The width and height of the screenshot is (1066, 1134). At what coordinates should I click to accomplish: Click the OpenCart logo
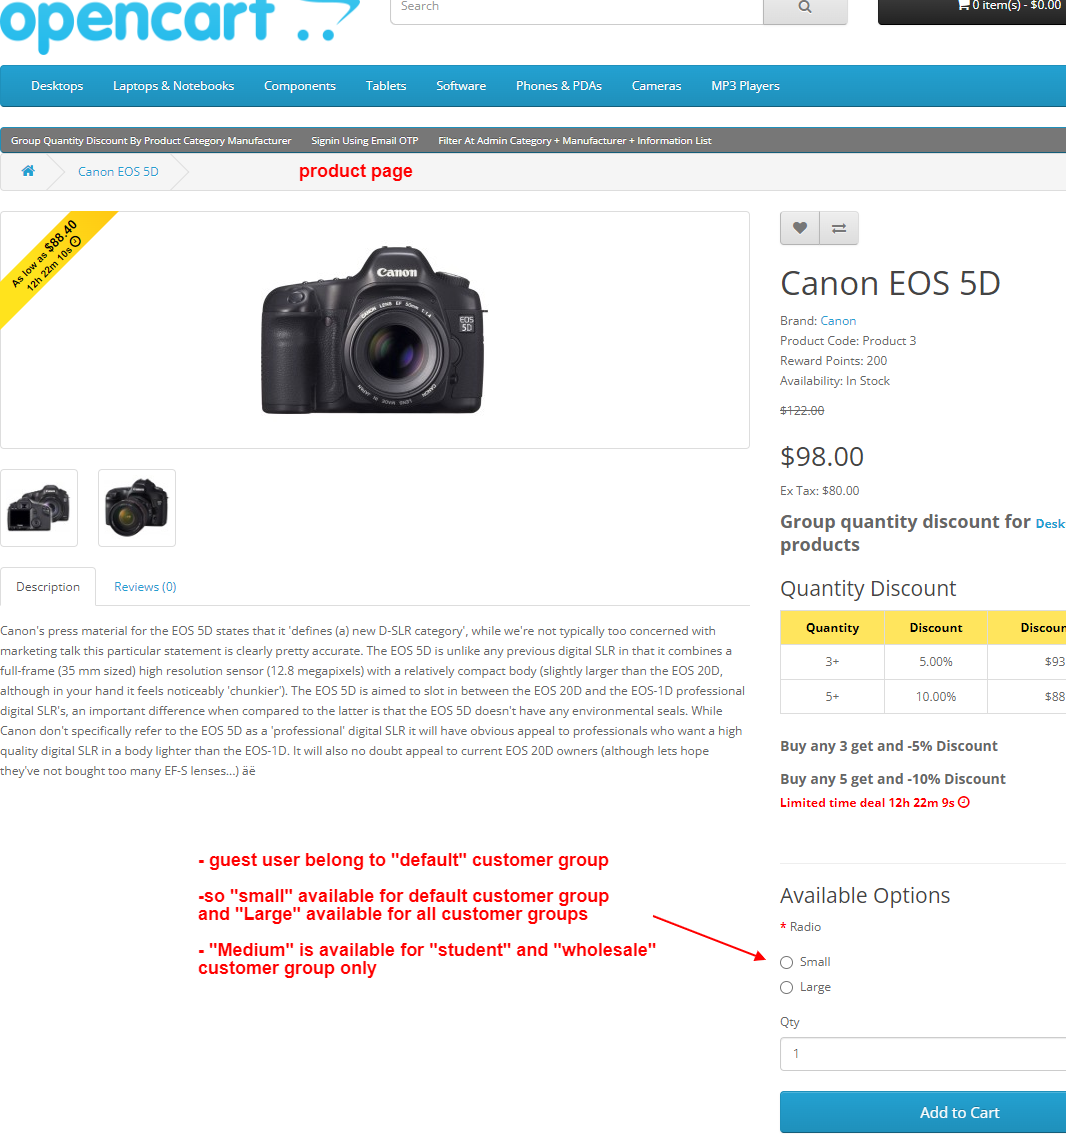click(179, 22)
